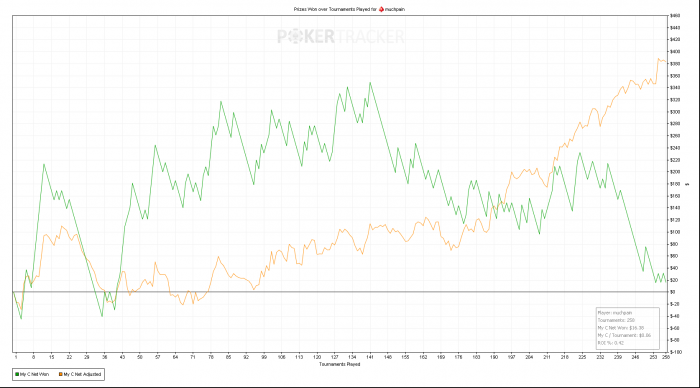
Task: Click the 'Player: muchpain' line in stats box
Action: (x=615, y=313)
